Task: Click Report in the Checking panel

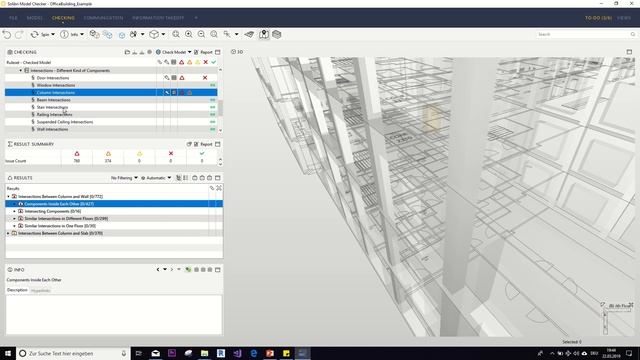Action: pos(203,52)
